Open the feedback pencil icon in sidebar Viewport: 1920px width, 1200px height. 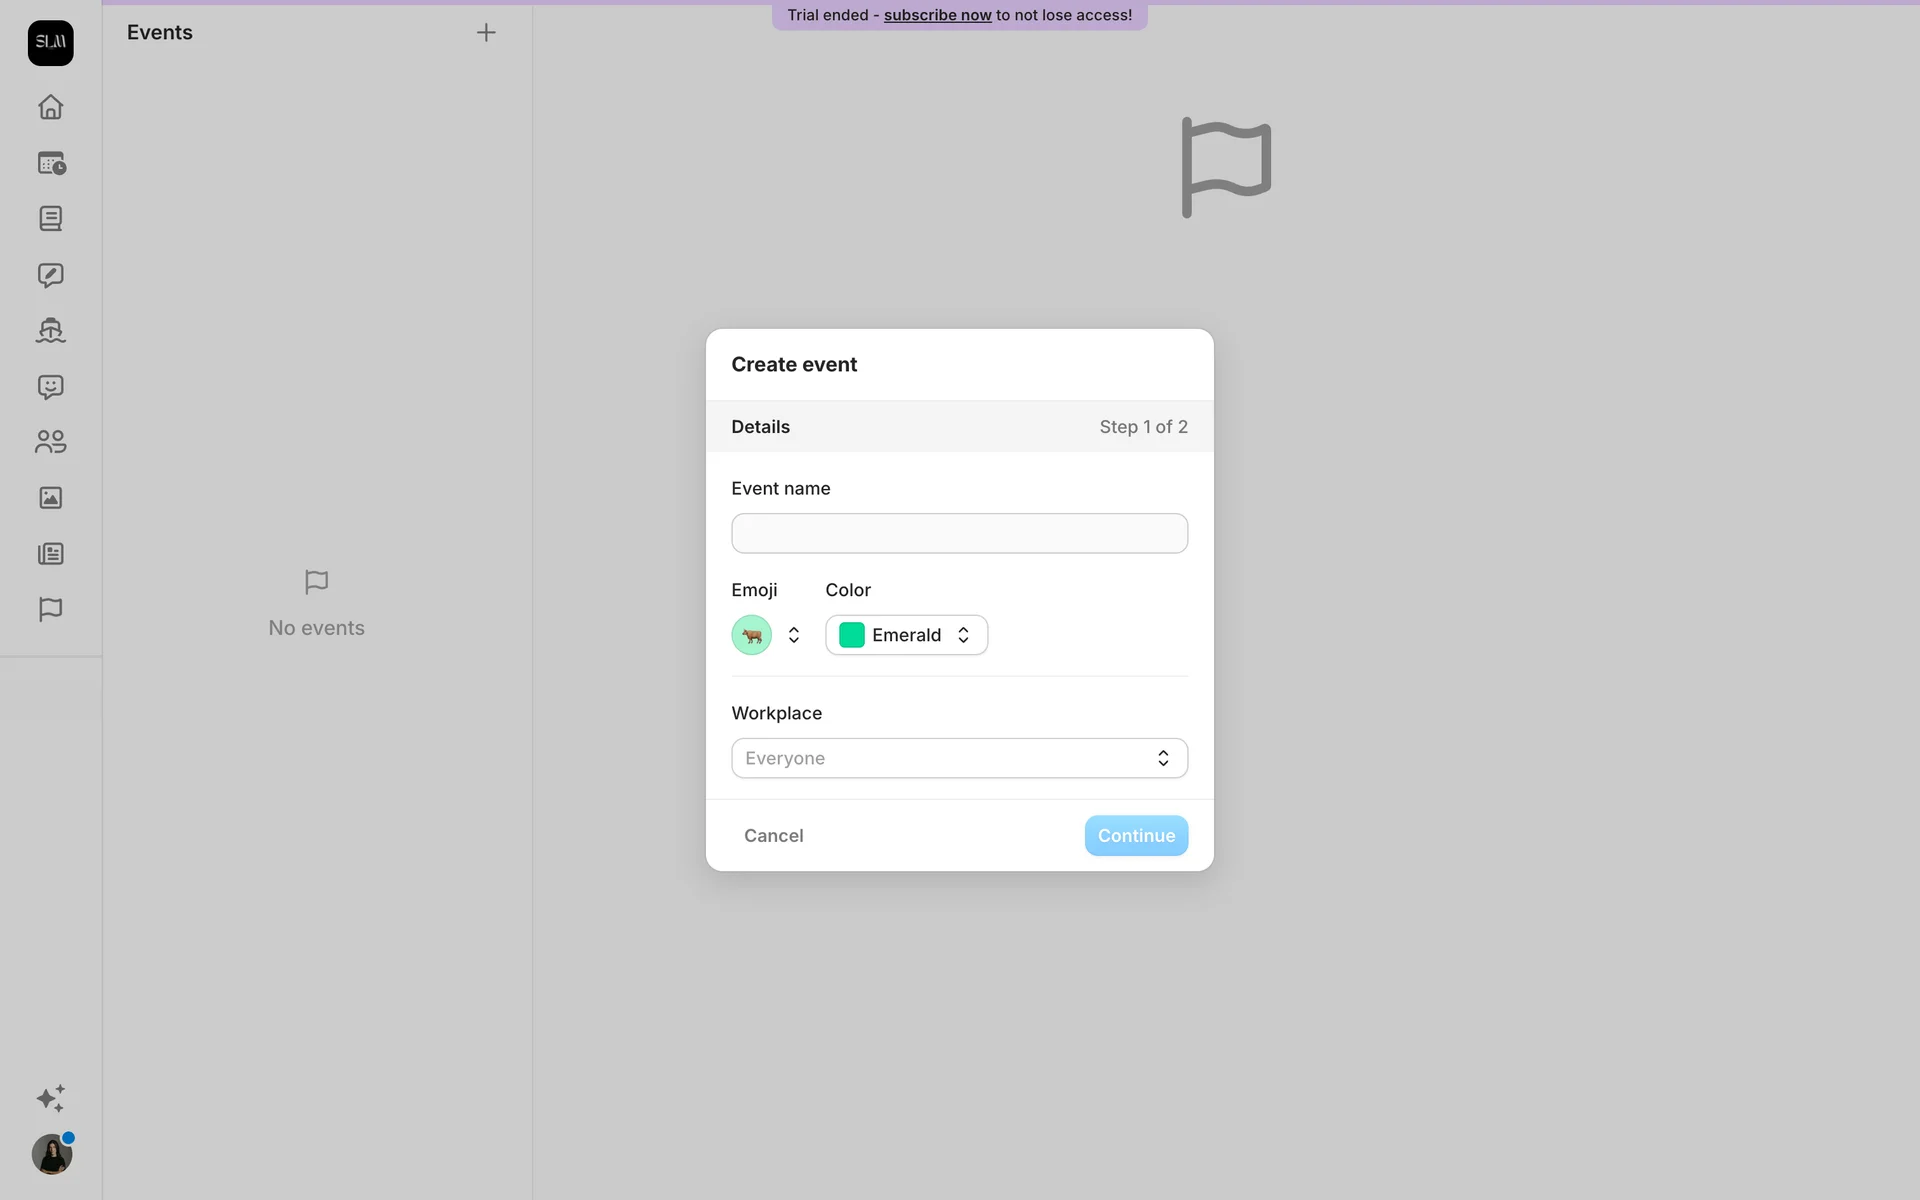tap(50, 275)
